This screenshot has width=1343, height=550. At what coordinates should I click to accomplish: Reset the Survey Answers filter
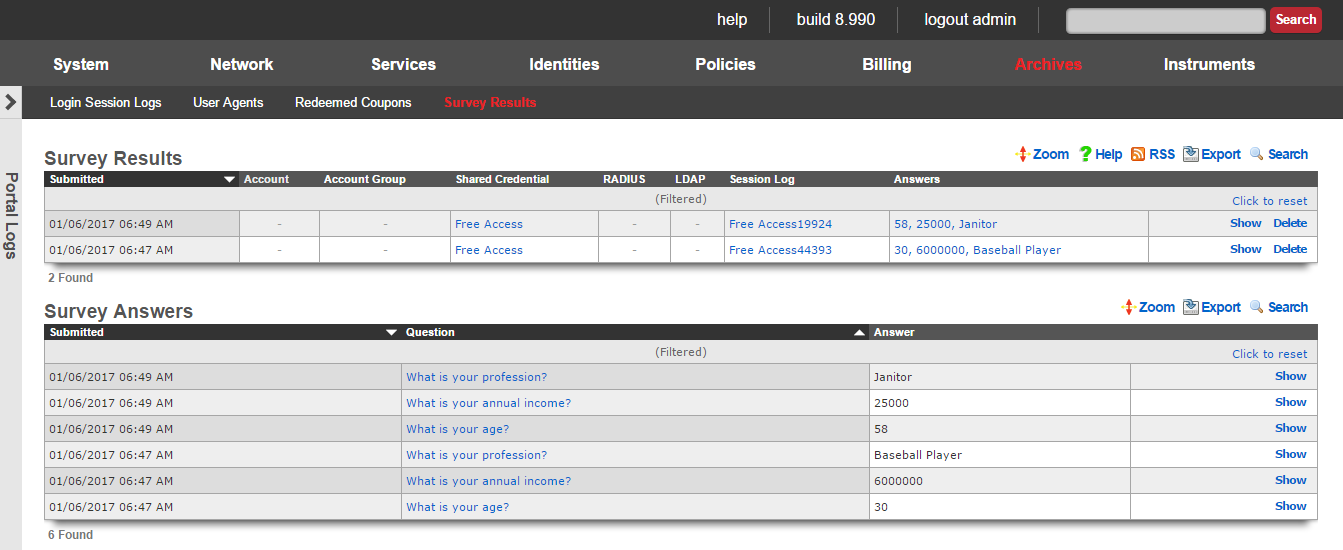coord(1269,354)
